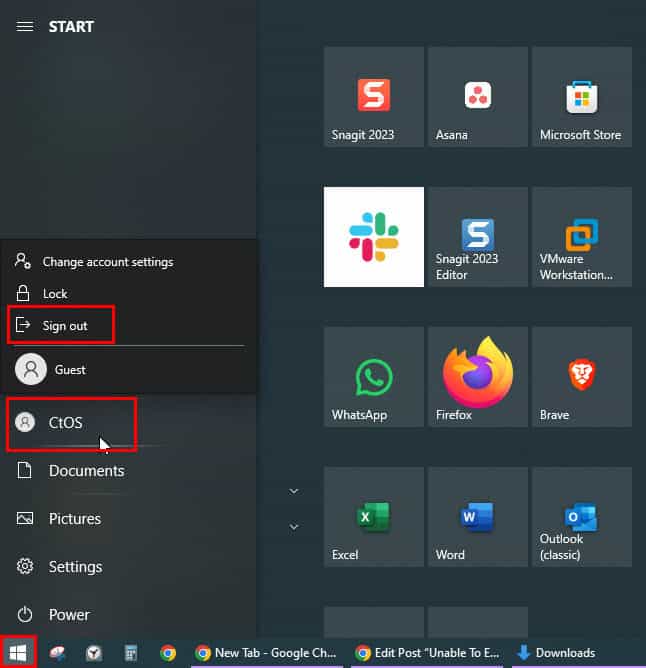Launch VMware Workstation tile
The width and height of the screenshot is (646, 668).
(x=582, y=237)
